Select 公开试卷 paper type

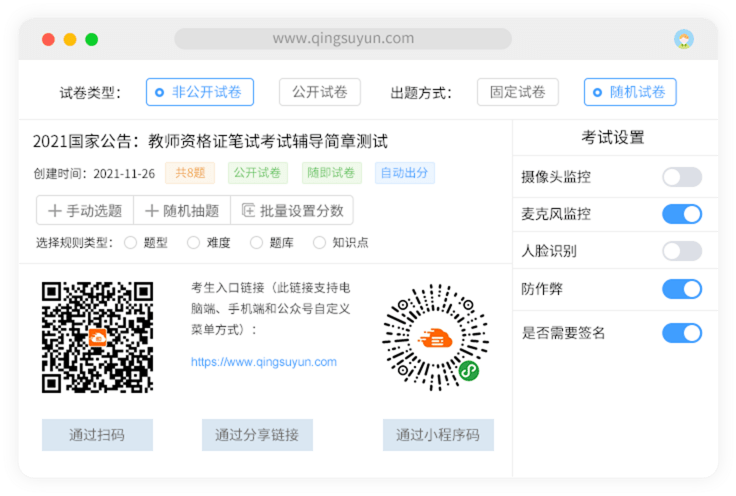point(320,92)
